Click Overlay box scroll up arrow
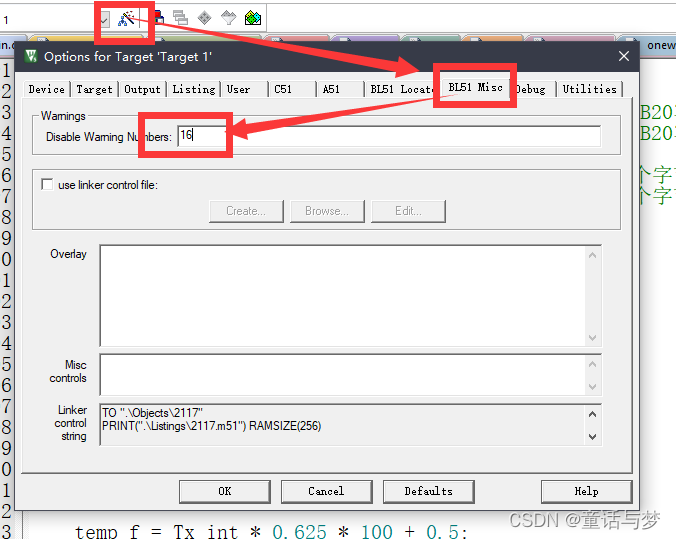Image resolution: width=676 pixels, height=539 pixels. point(592,255)
